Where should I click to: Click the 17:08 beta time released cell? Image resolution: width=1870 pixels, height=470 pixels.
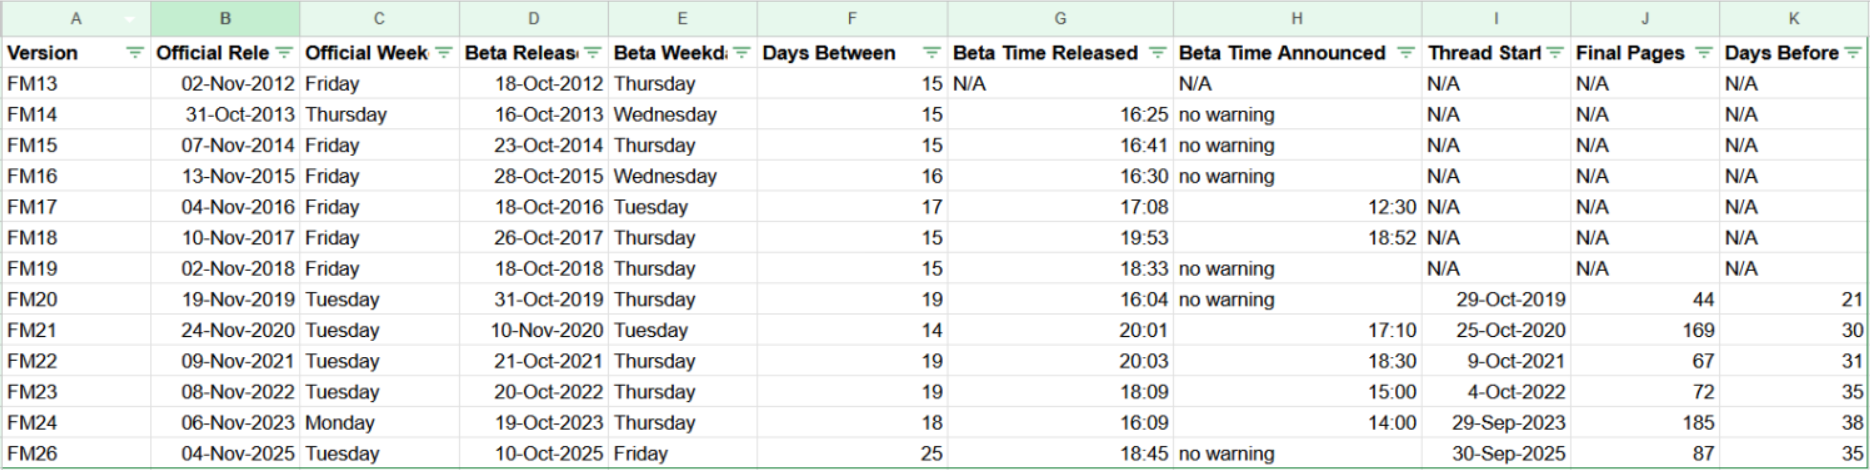pyautogui.click(x=1060, y=207)
